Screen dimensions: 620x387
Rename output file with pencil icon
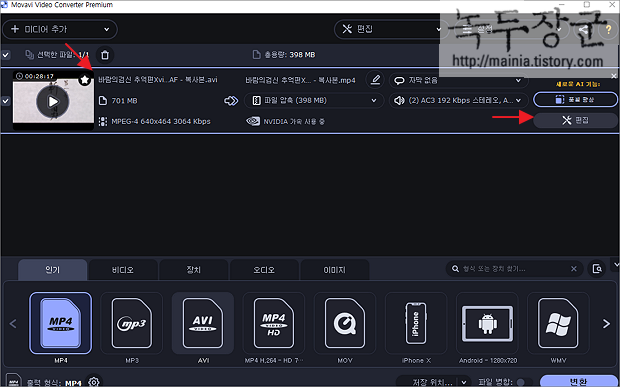click(x=375, y=80)
